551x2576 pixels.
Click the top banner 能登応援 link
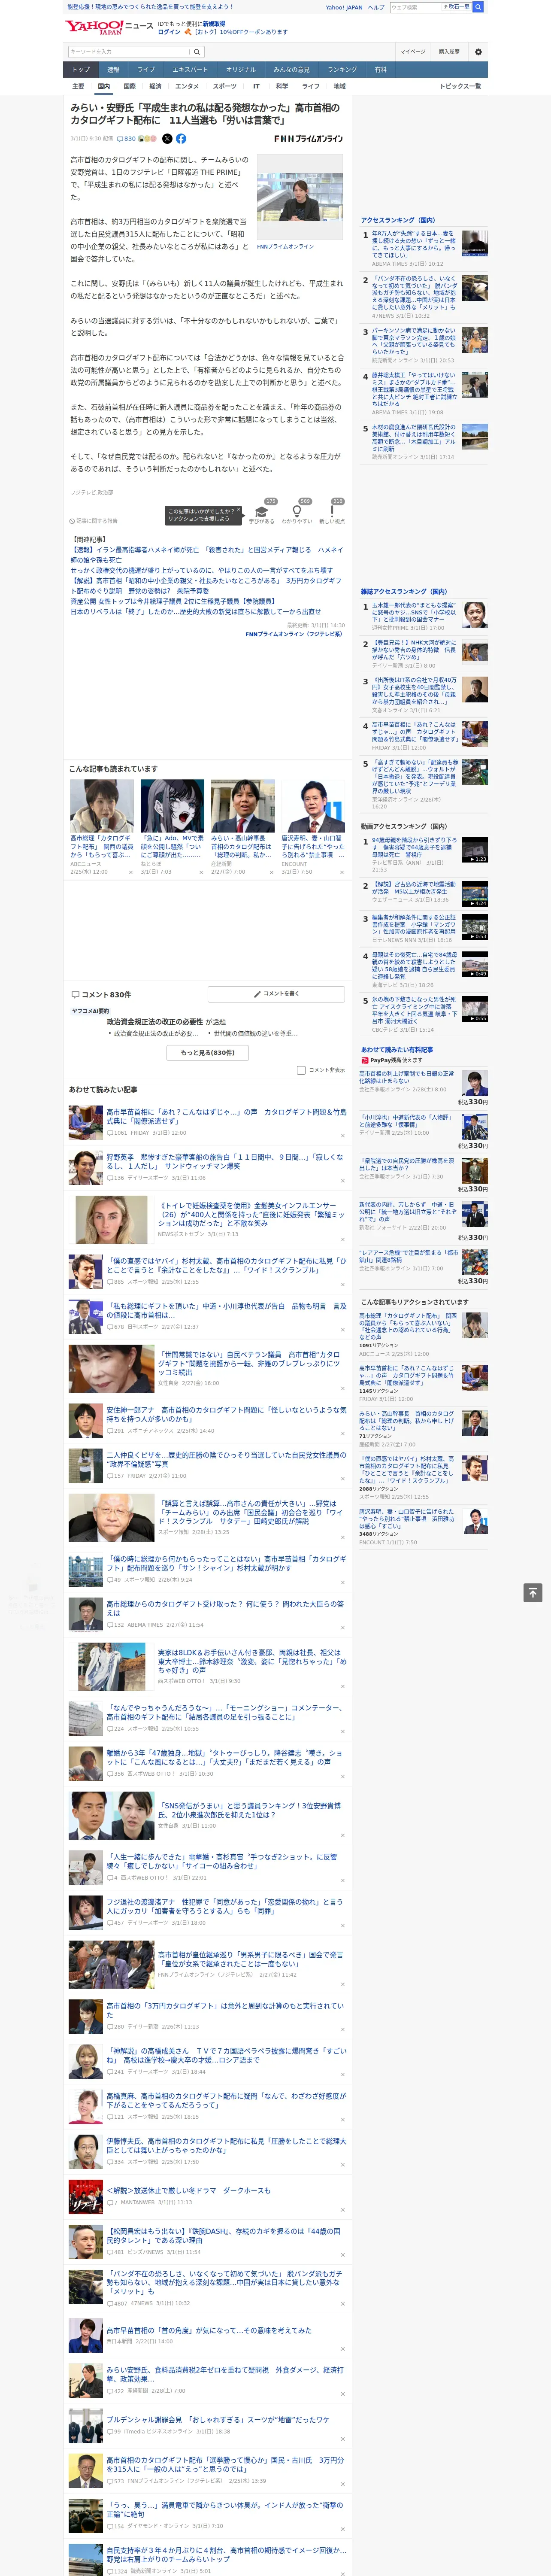(150, 7)
